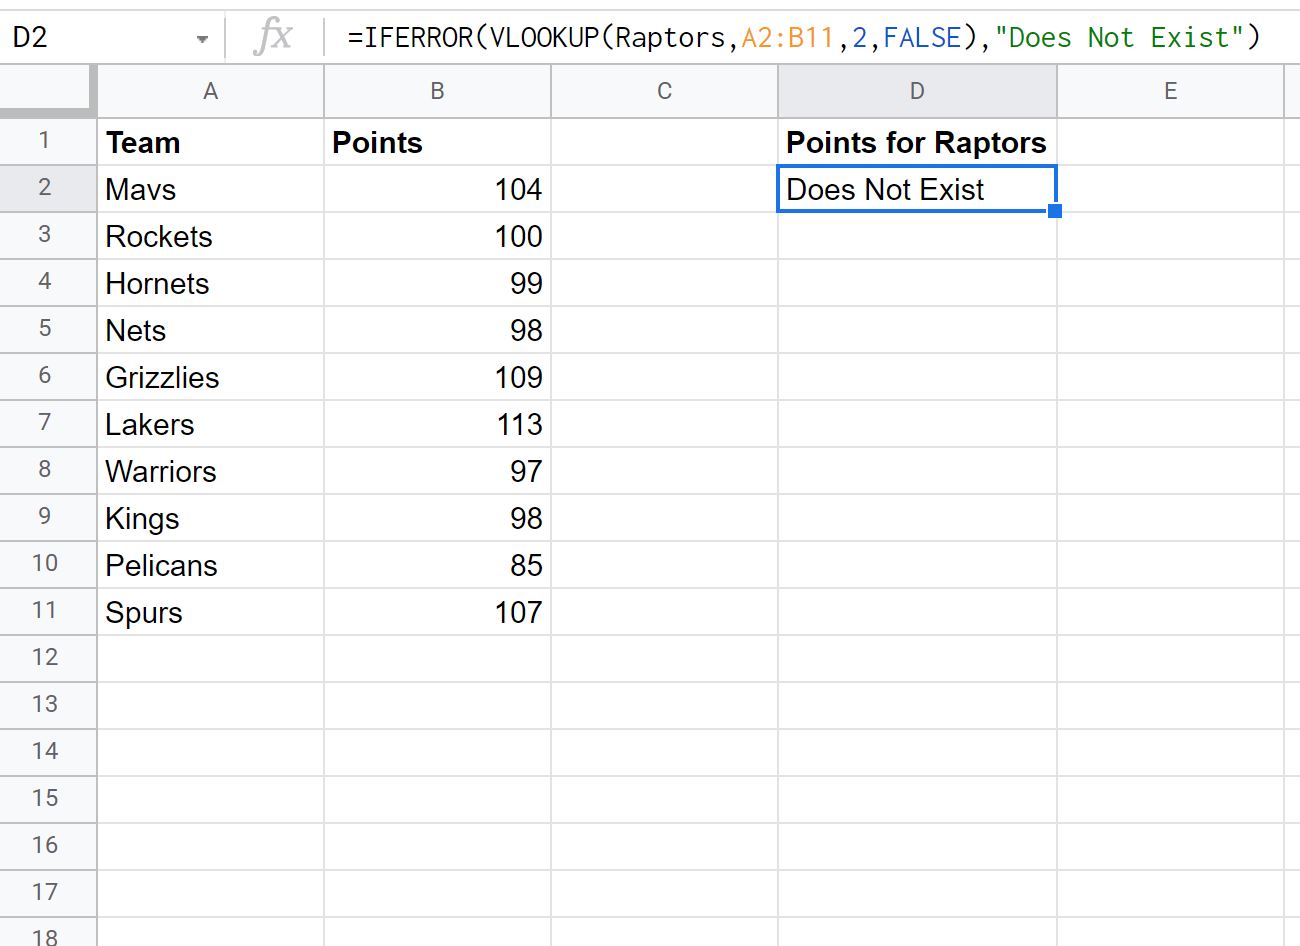The height and width of the screenshot is (946, 1300).
Task: Select all cells via corner box
Action: (x=47, y=92)
